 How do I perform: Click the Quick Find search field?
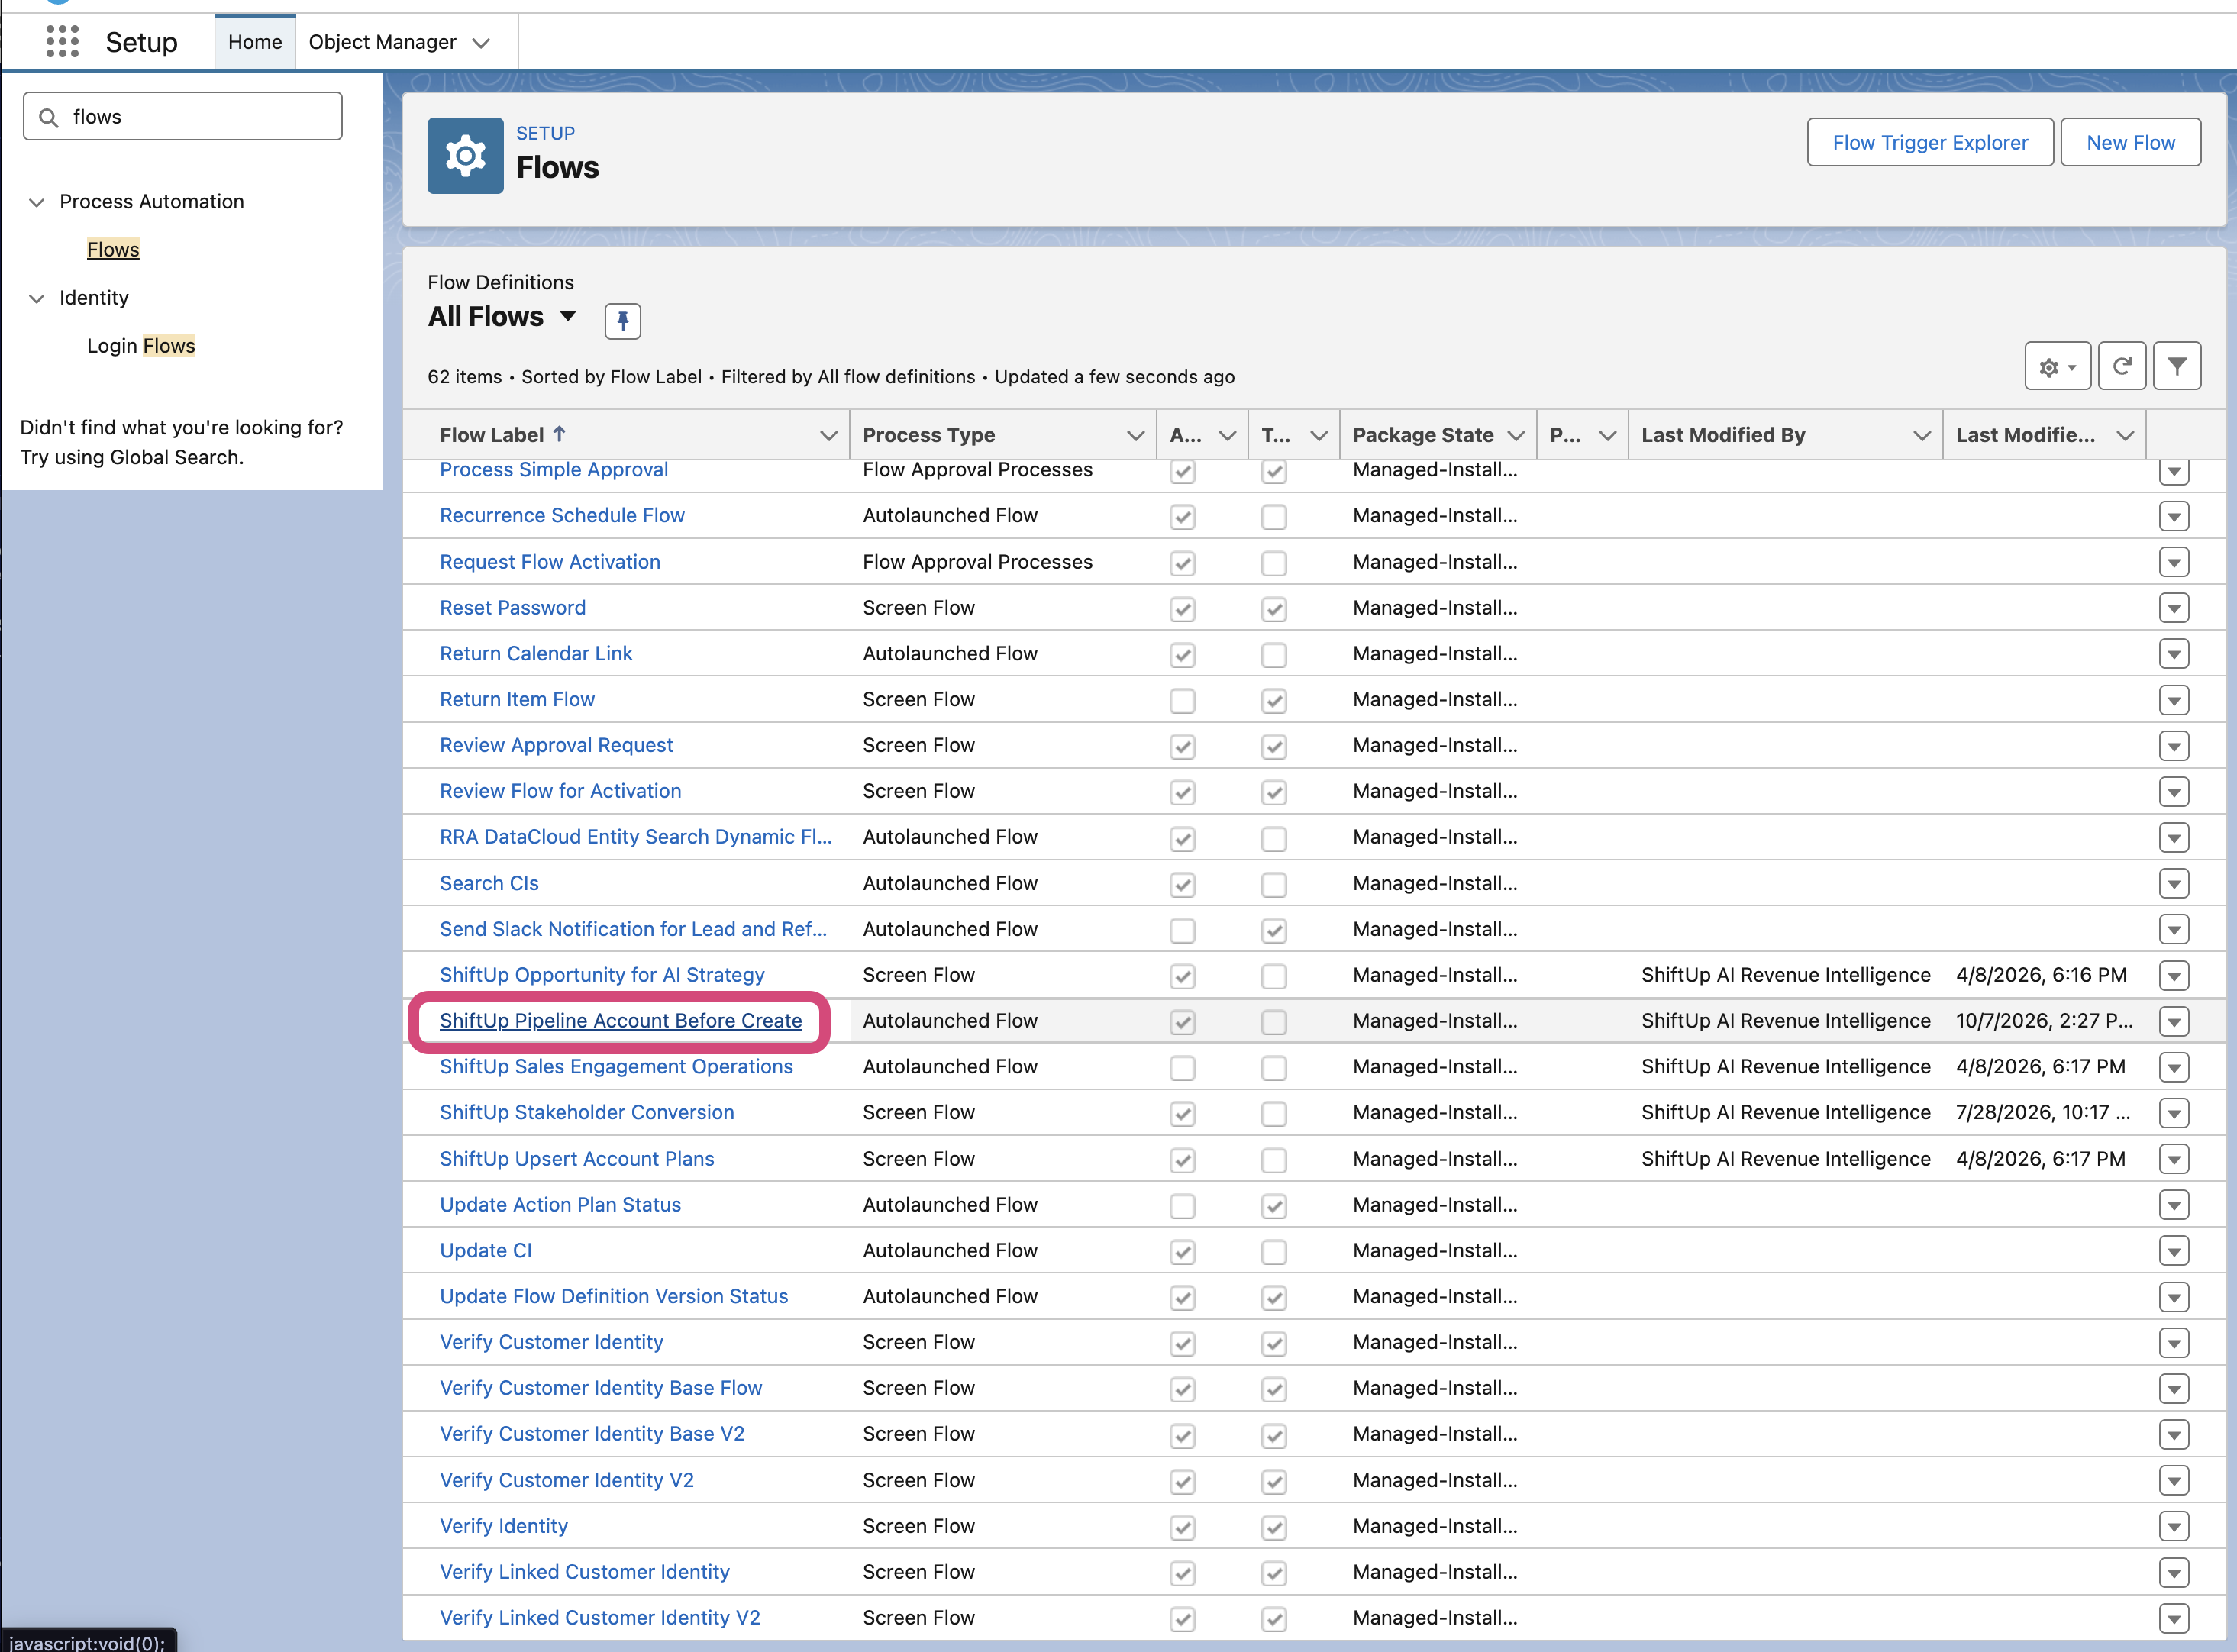point(183,117)
